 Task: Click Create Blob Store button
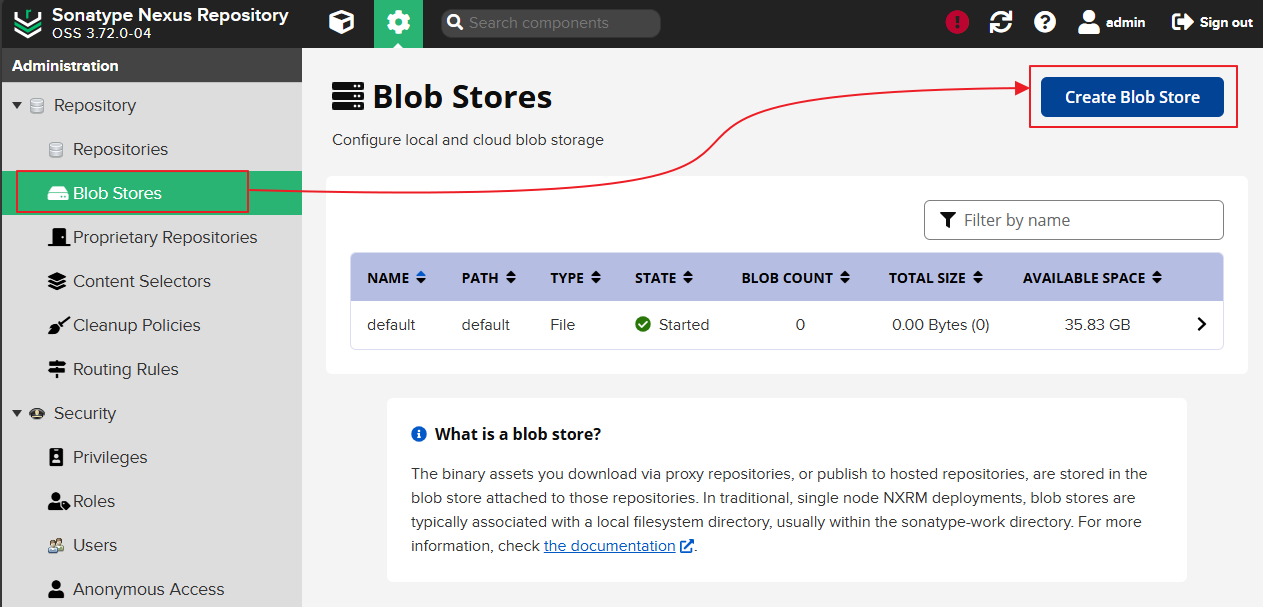[x=1132, y=97]
